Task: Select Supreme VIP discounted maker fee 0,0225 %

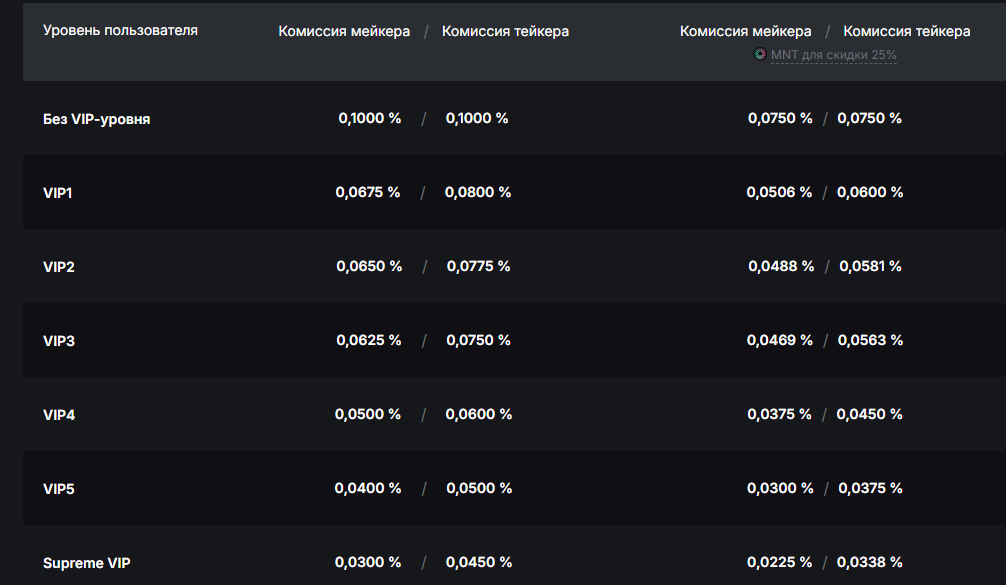Action: [x=779, y=562]
